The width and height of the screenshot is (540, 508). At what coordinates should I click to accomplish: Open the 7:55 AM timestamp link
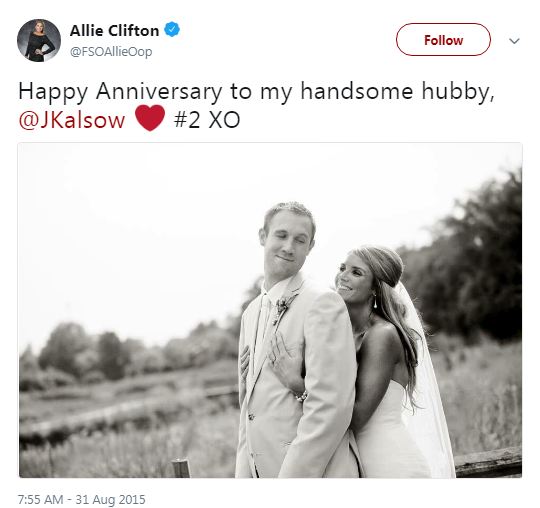[40, 499]
